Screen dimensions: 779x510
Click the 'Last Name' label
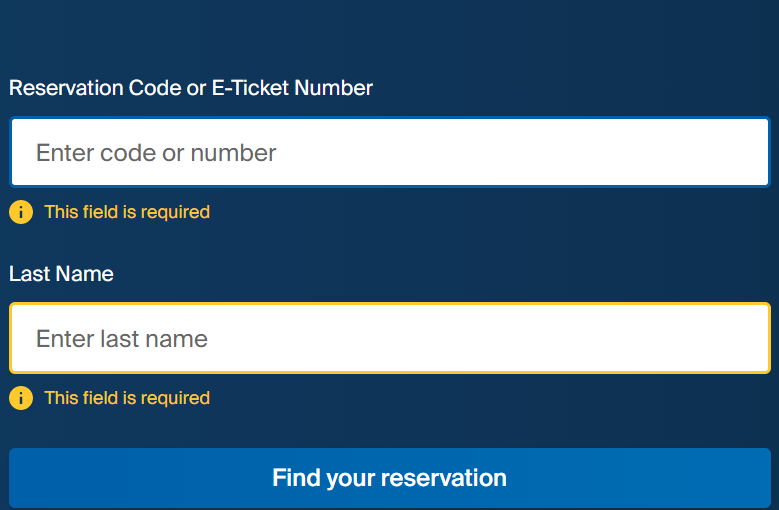click(x=61, y=274)
